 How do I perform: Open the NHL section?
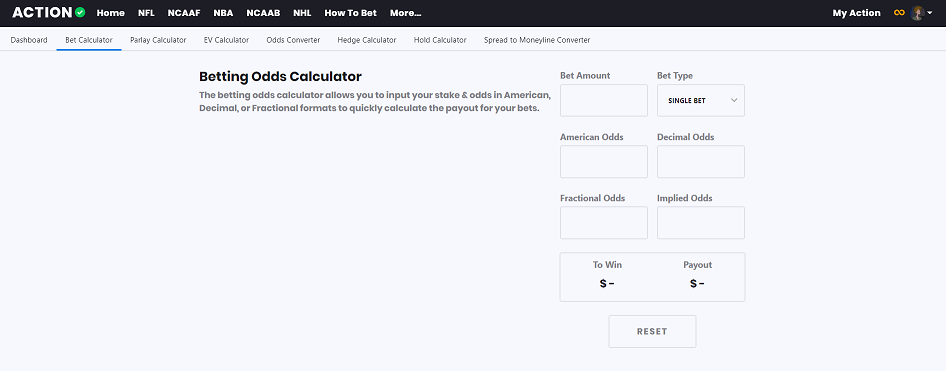click(302, 13)
